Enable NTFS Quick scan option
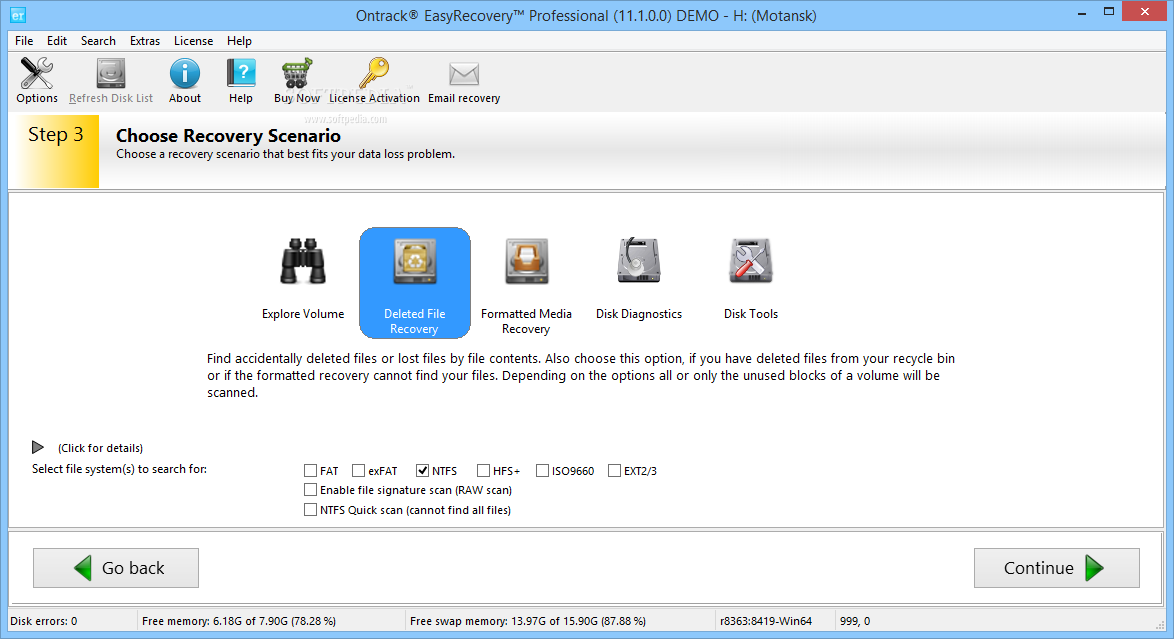The width and height of the screenshot is (1174, 639). tap(310, 509)
